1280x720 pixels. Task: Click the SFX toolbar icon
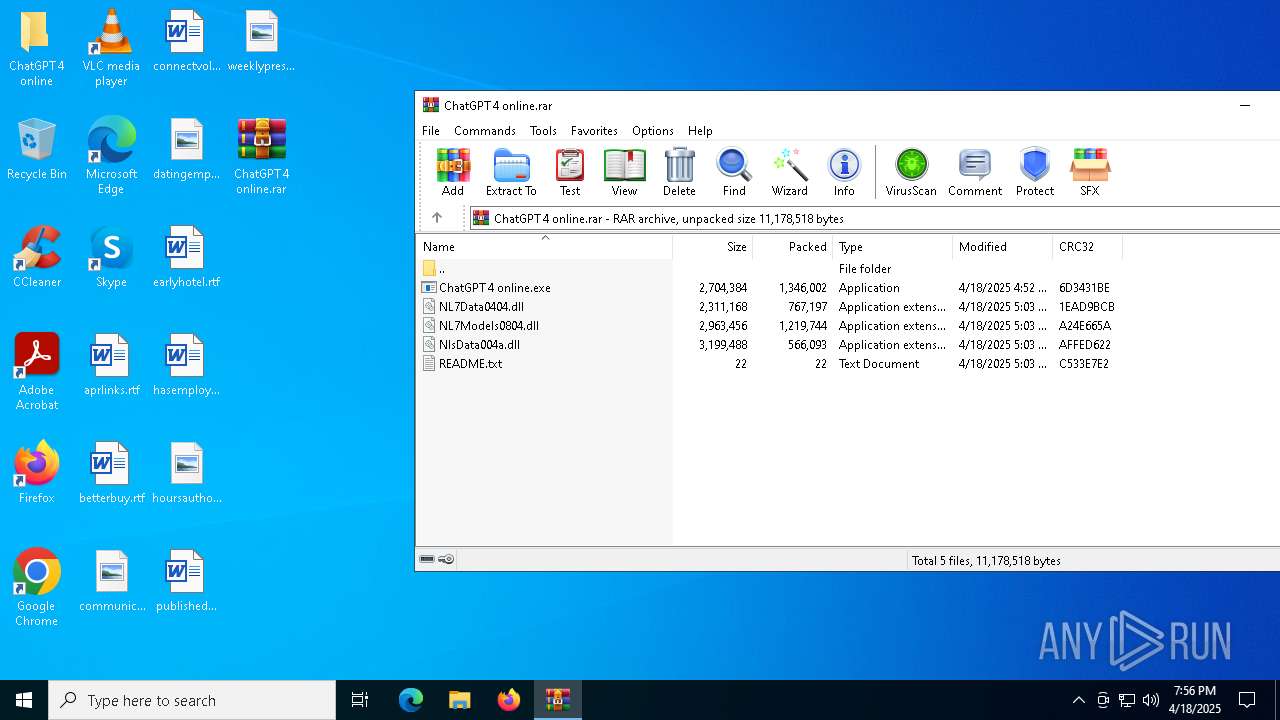coord(1090,172)
